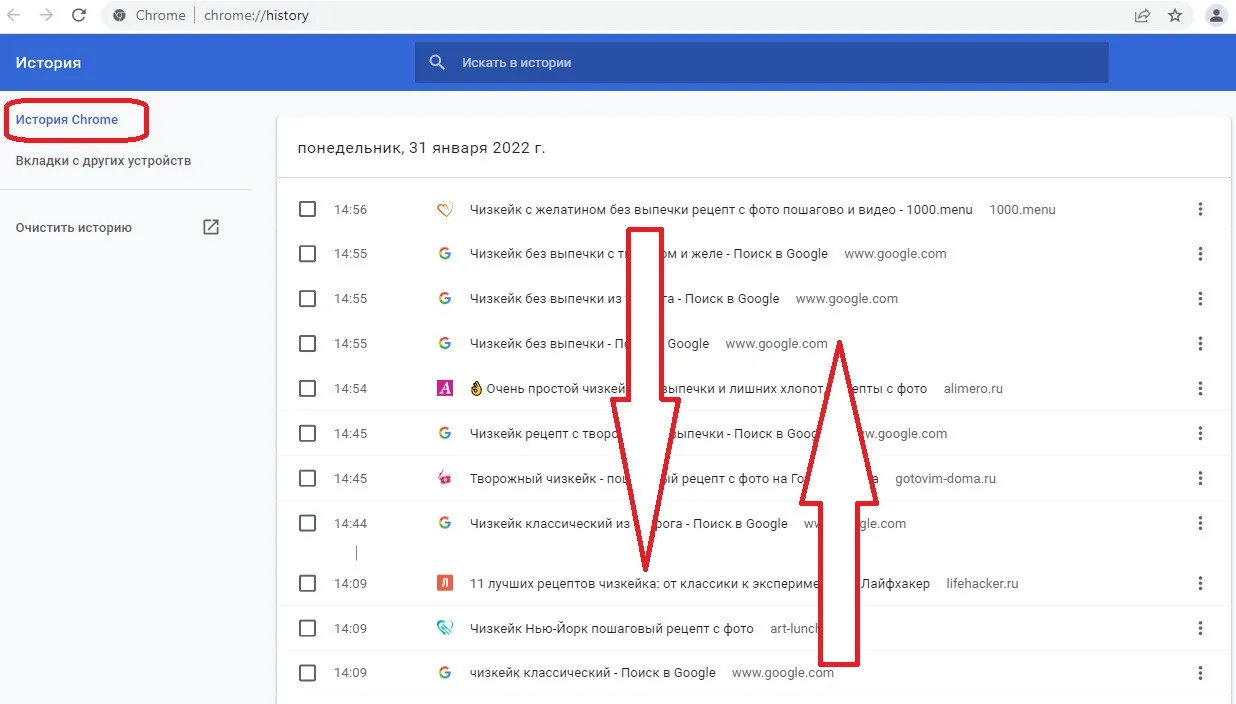Check the box for the 14:56 1000.menu entry
This screenshot has width=1236, height=704.
[307, 209]
